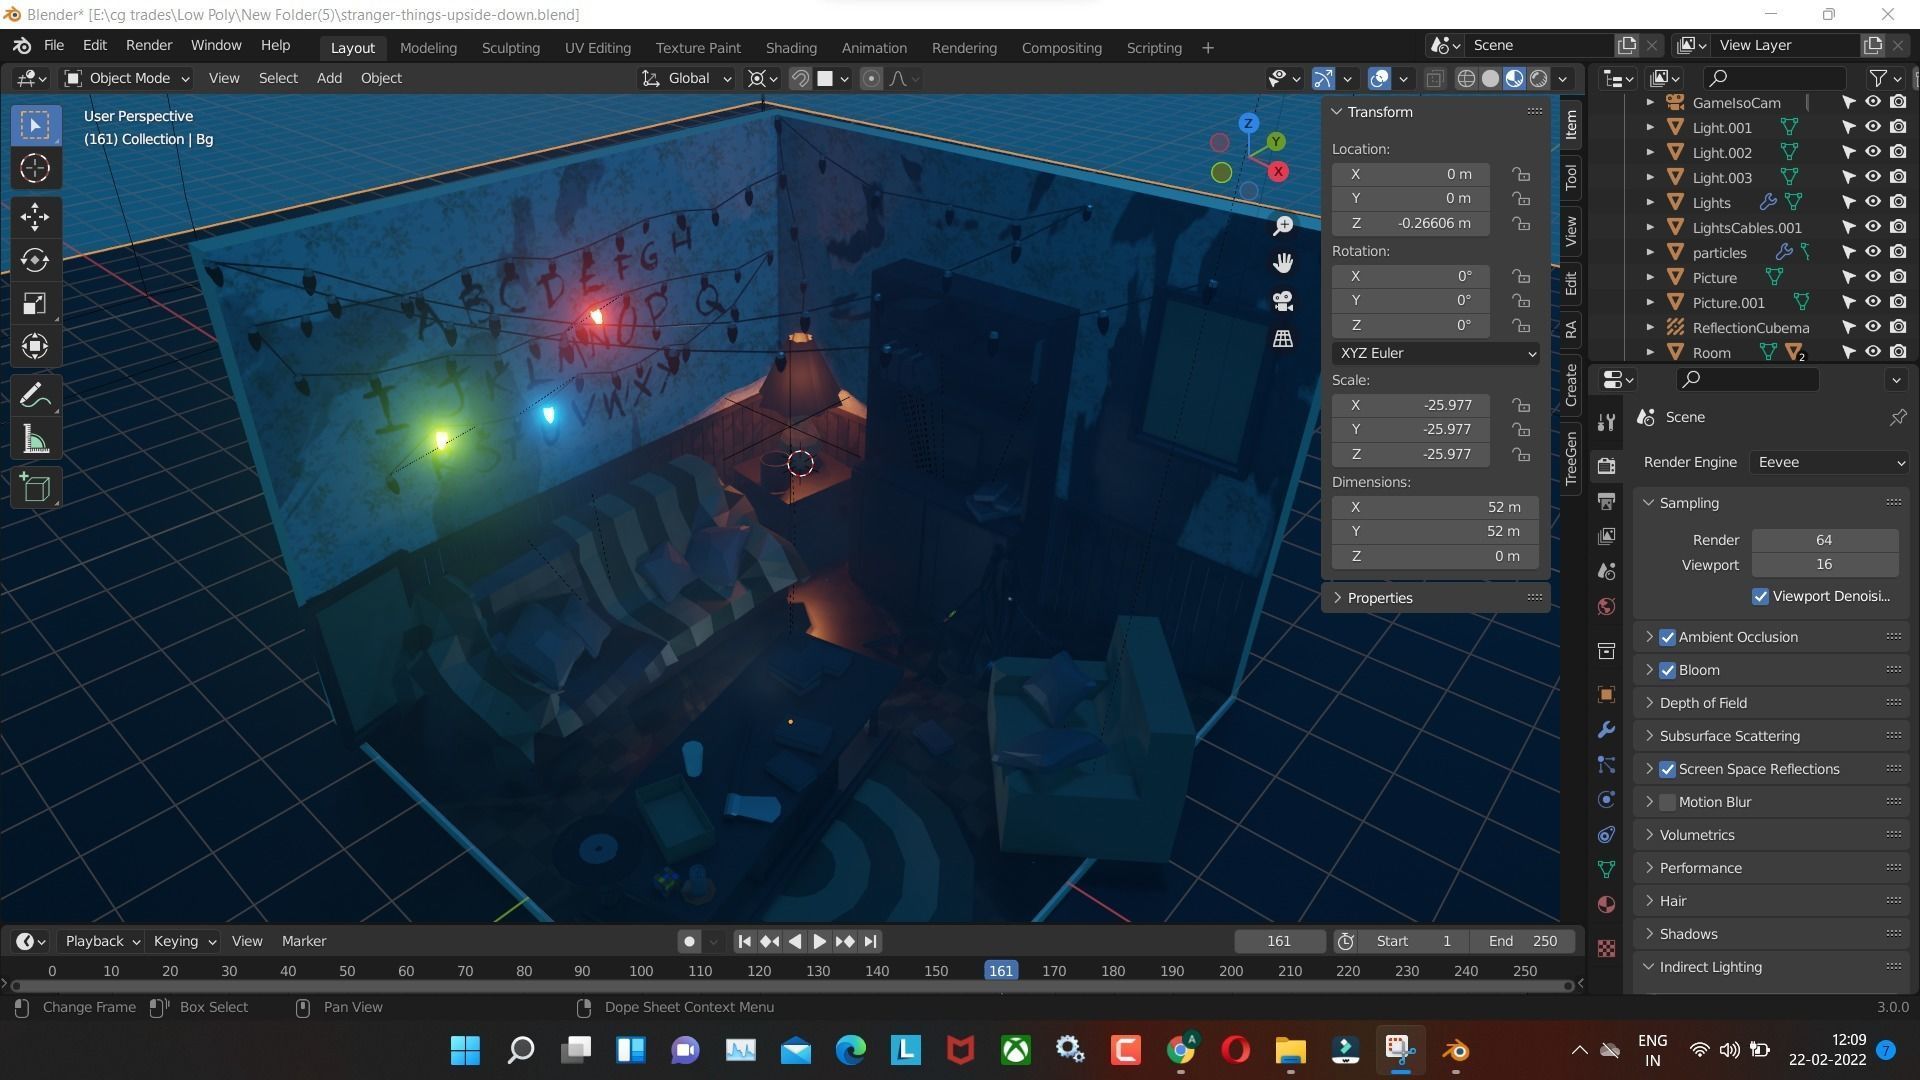Toggle Ambient Occlusion checkbox
Image resolution: width=1920 pixels, height=1080 pixels.
pos(1667,637)
